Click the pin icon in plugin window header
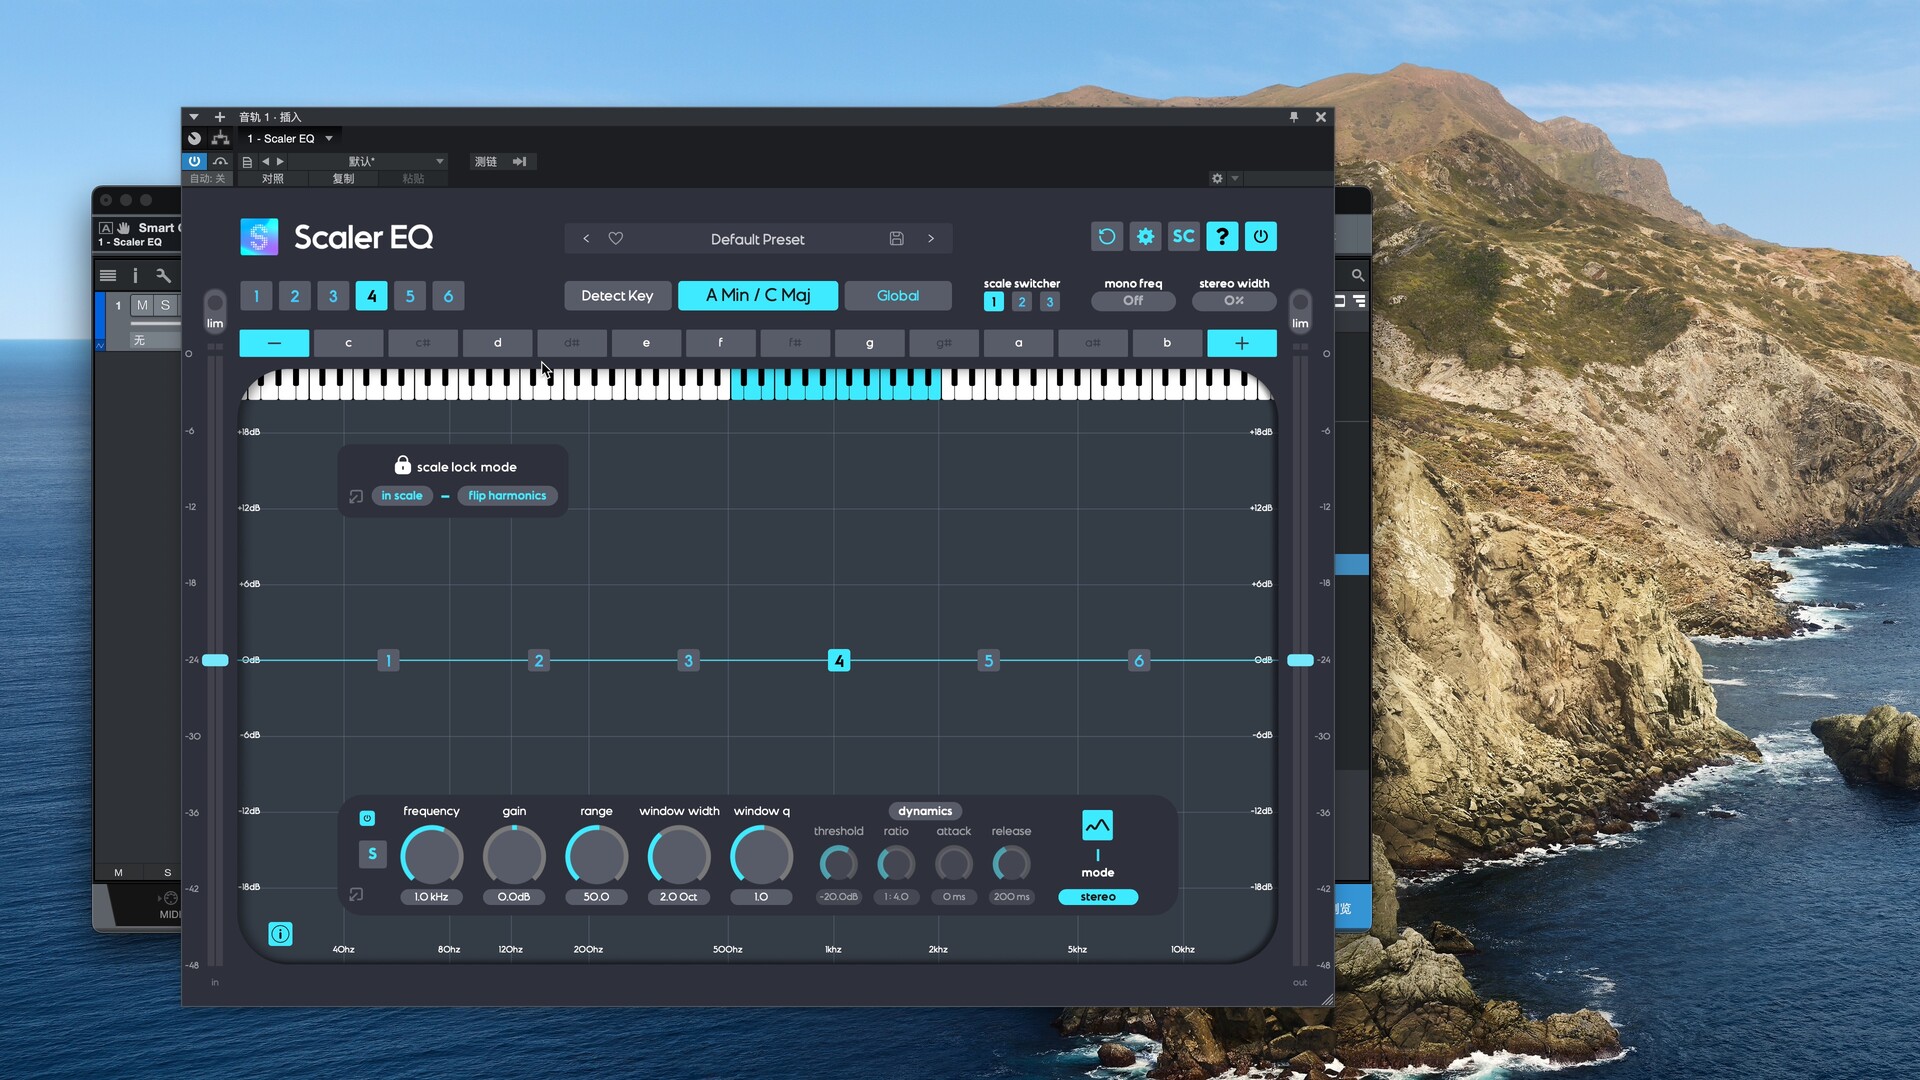 (x=1294, y=117)
